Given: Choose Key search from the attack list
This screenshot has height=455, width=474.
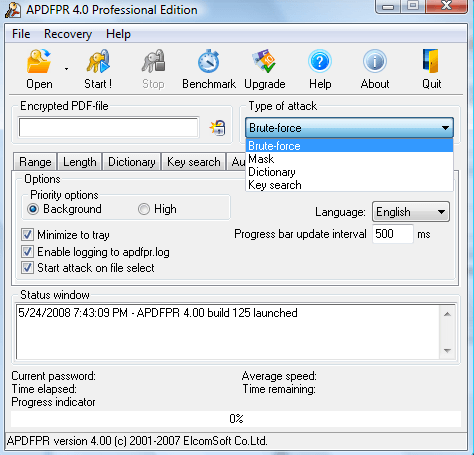Looking at the screenshot, I should (349, 185).
